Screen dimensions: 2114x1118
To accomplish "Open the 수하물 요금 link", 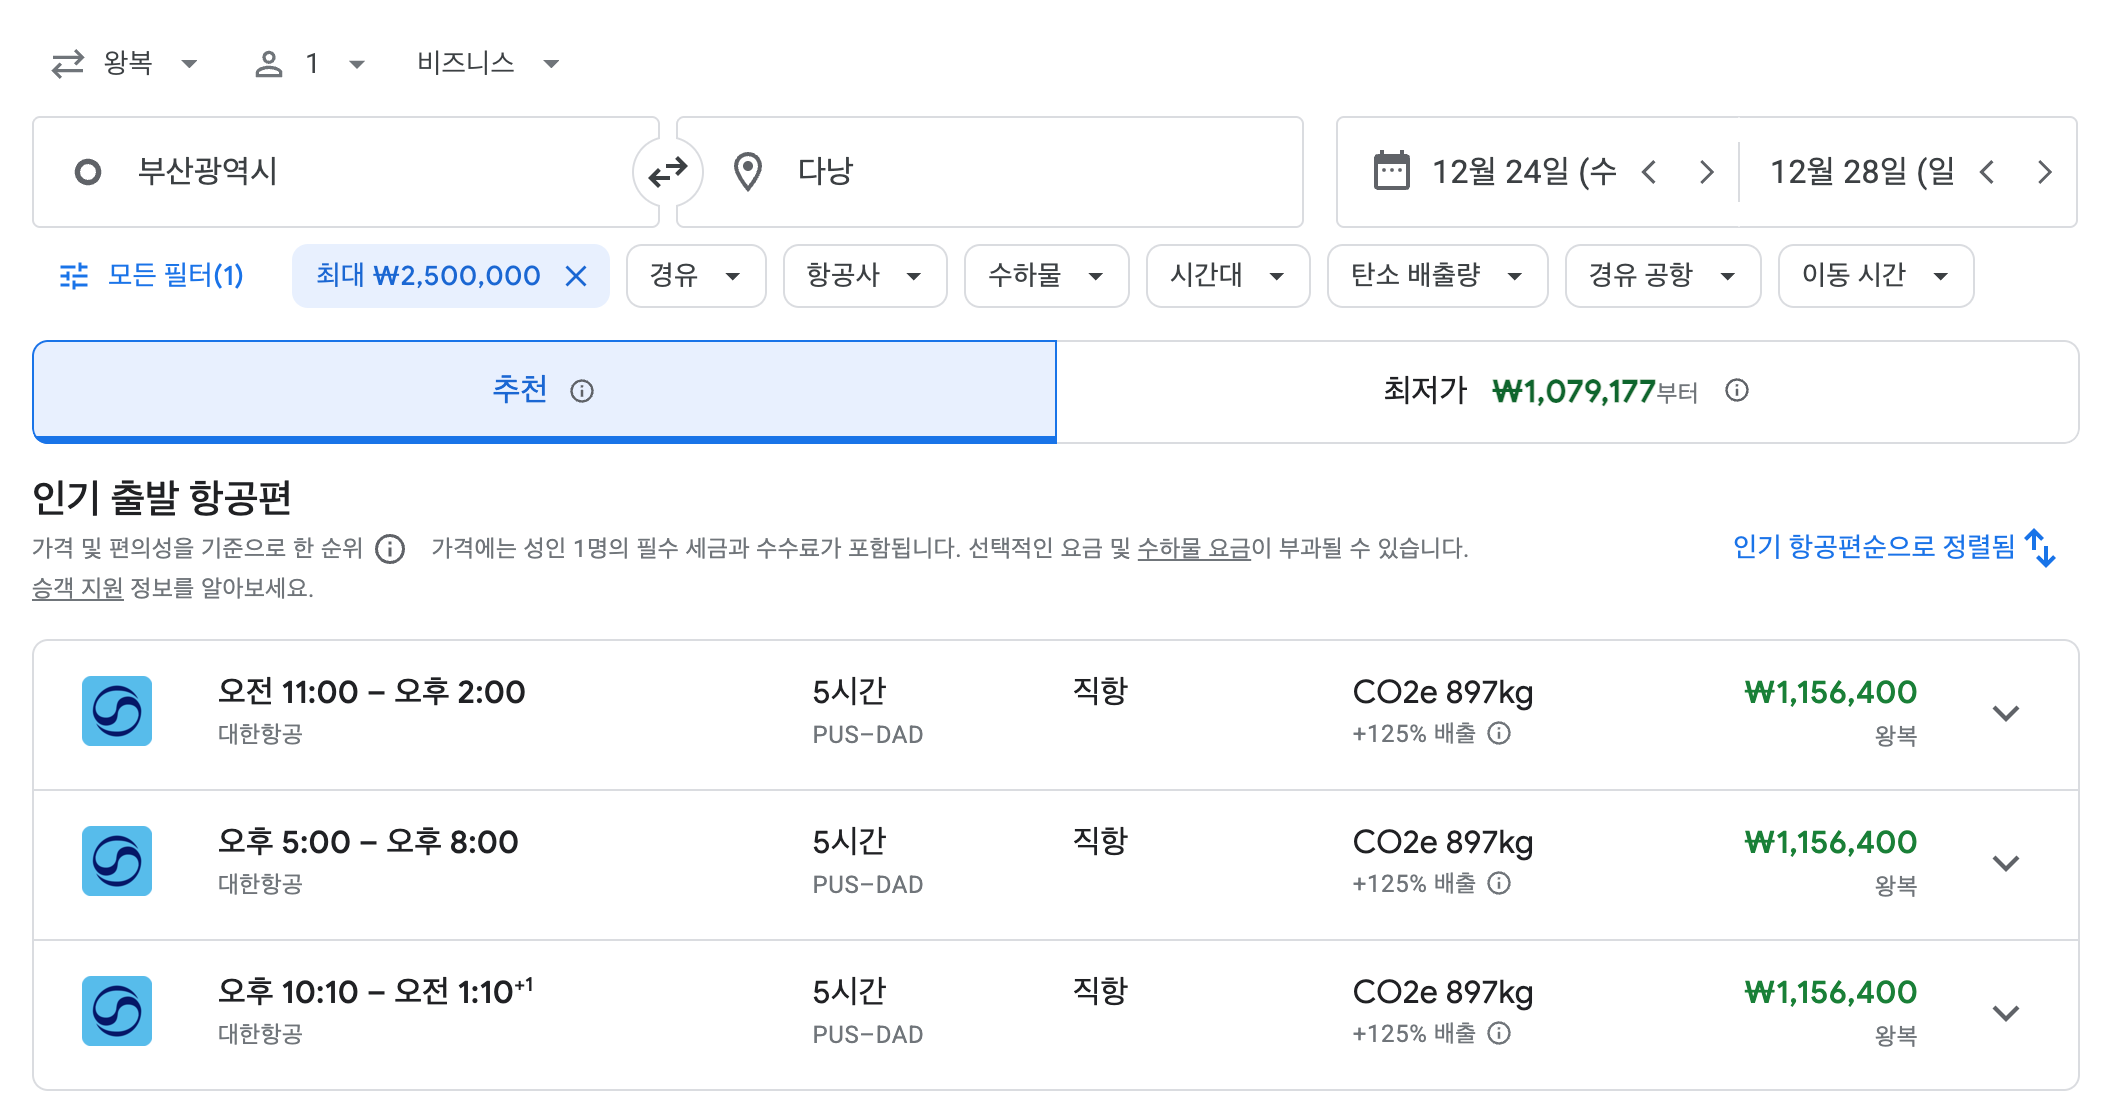I will pos(1193,548).
